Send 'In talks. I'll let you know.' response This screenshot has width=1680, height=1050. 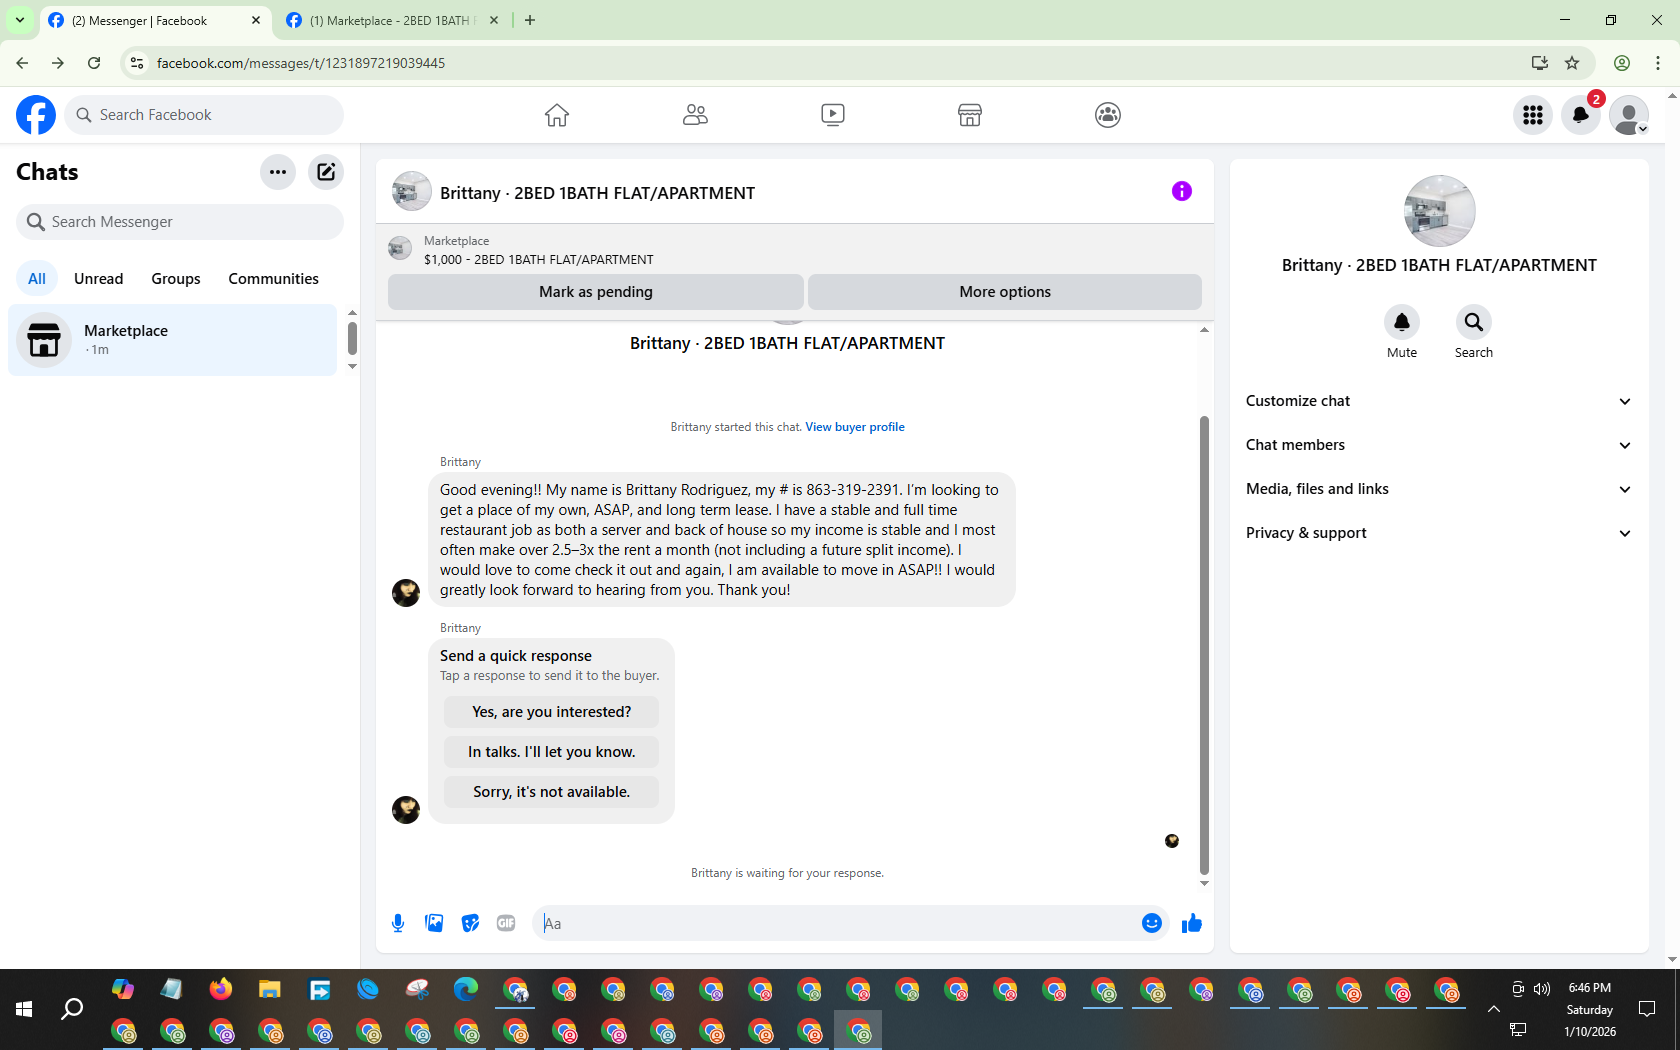pos(552,752)
